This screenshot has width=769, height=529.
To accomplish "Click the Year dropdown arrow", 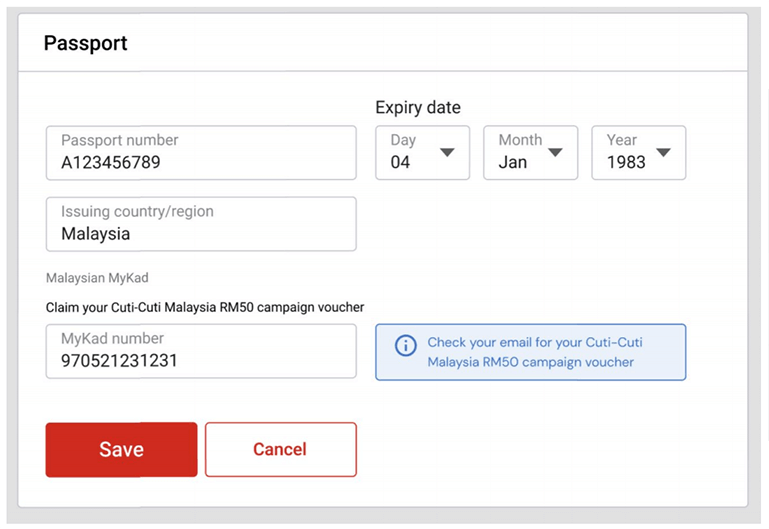I will click(x=663, y=152).
